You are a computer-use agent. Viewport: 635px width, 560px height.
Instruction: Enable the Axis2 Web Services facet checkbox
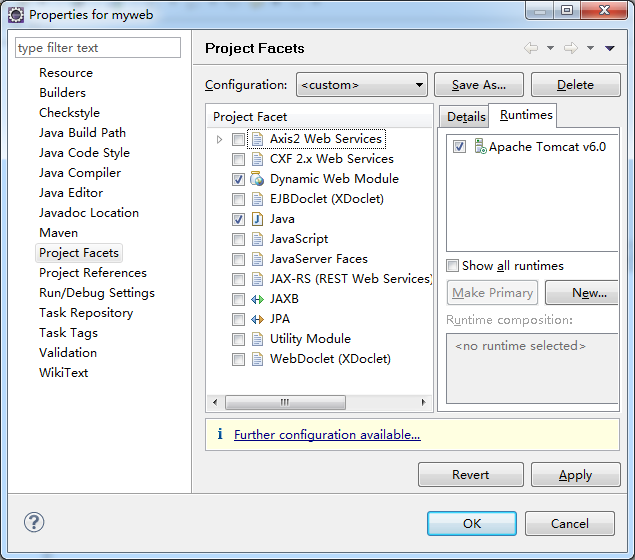pos(238,140)
